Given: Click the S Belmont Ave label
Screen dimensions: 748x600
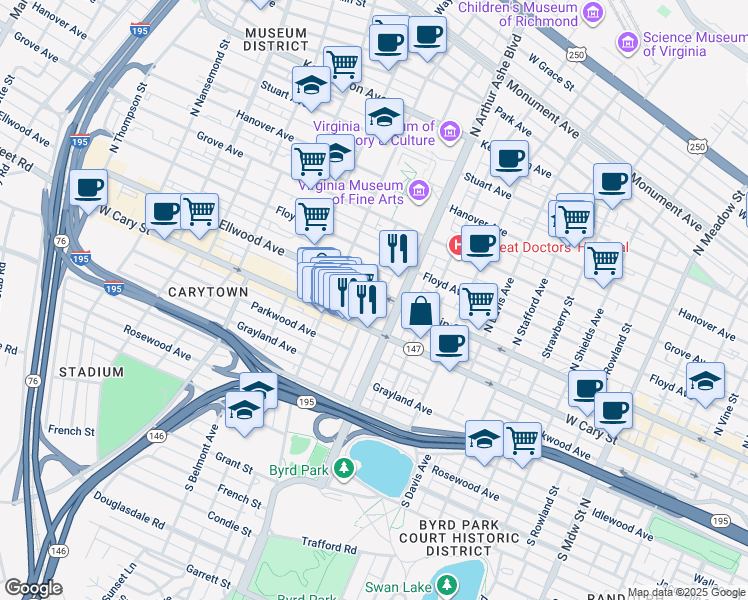Looking at the screenshot, I should pos(202,458).
